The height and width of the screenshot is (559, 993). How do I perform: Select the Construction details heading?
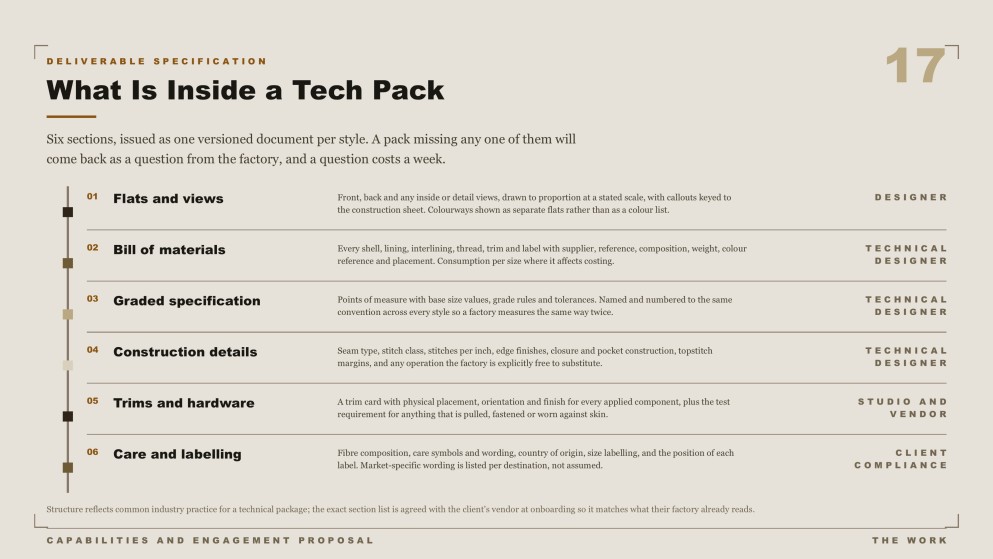[x=185, y=352]
